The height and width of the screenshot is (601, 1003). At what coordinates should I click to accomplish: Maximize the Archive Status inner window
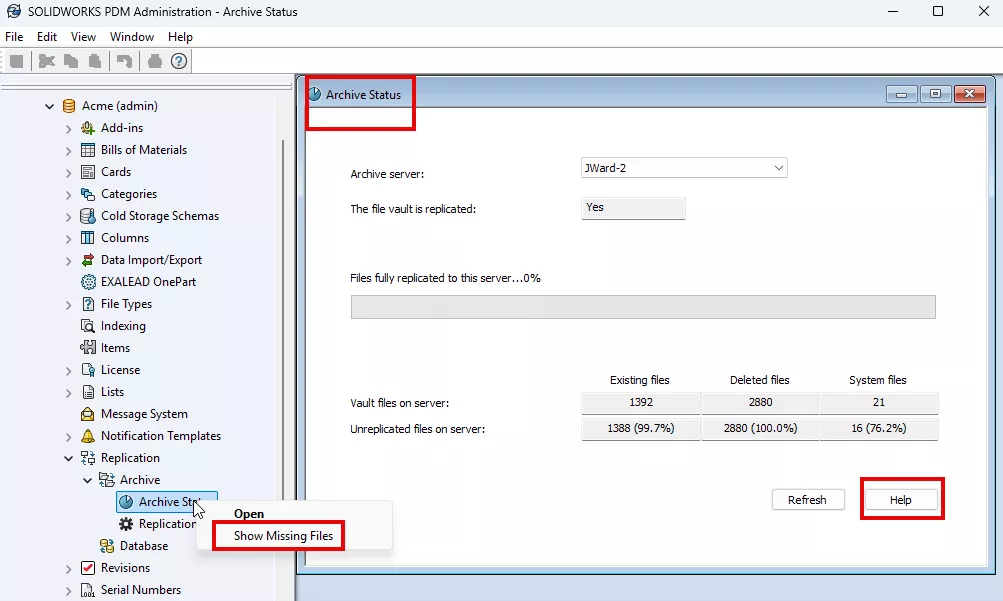pyautogui.click(x=935, y=95)
